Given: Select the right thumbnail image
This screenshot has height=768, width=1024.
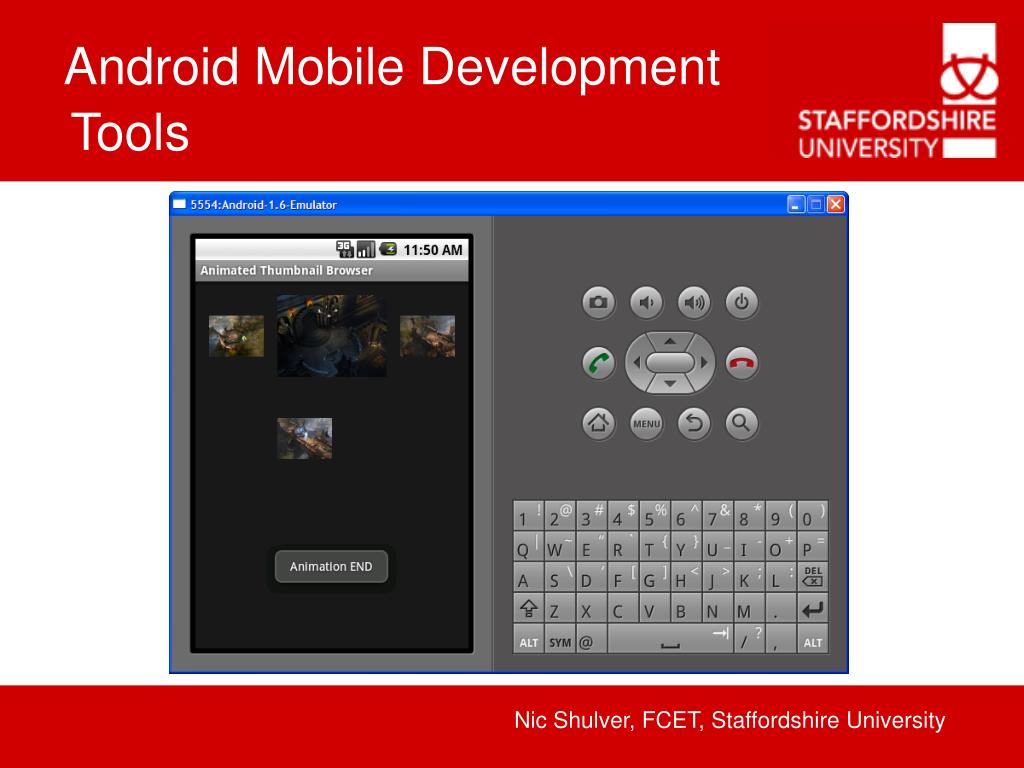Looking at the screenshot, I should click(427, 336).
